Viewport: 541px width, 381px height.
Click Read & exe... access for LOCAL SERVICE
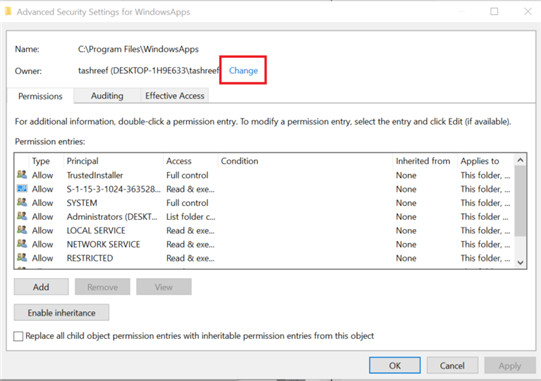coord(190,230)
